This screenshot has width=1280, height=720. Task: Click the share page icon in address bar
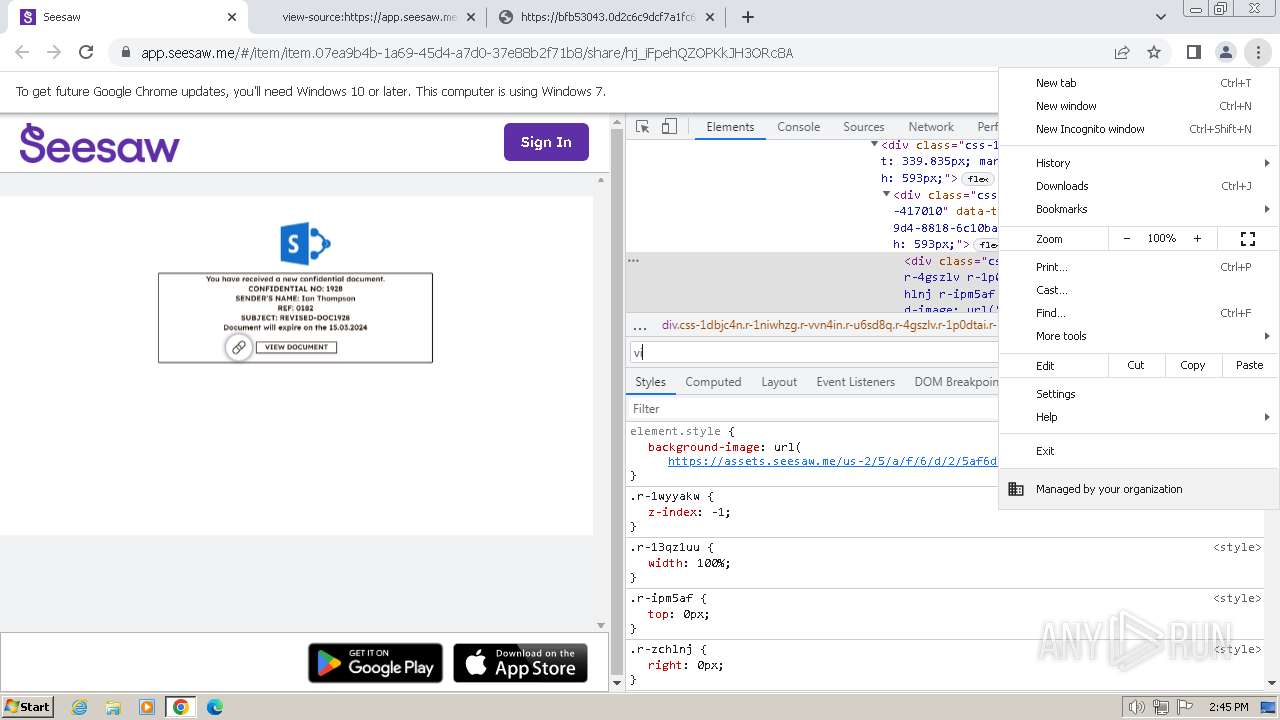1122,52
